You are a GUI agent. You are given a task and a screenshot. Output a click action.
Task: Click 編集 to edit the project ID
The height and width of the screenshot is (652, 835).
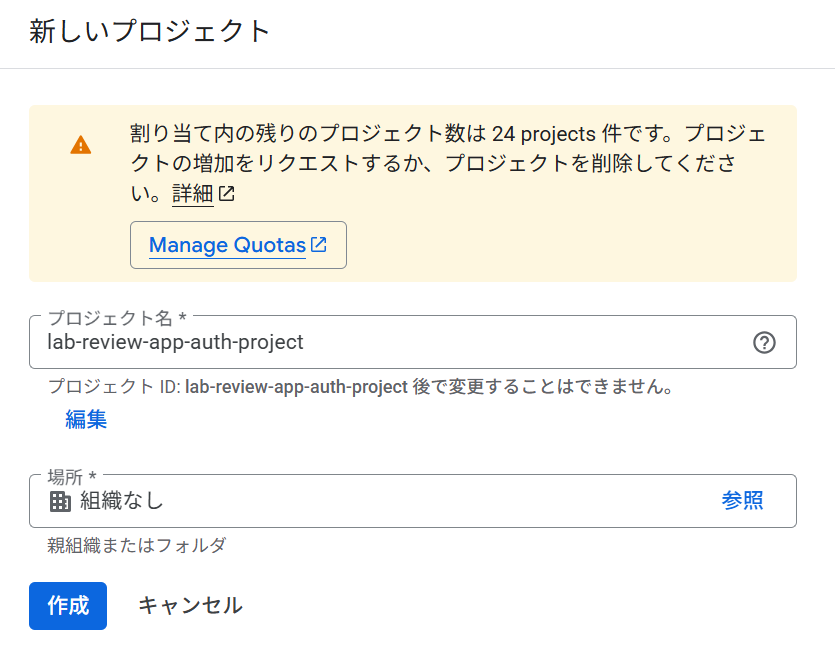tap(86, 419)
